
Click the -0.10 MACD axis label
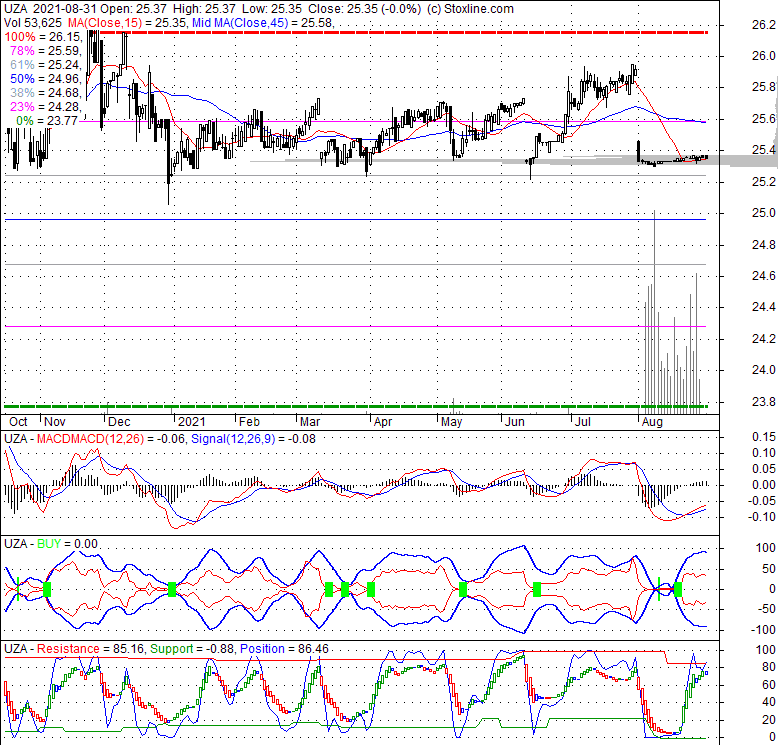point(762,517)
